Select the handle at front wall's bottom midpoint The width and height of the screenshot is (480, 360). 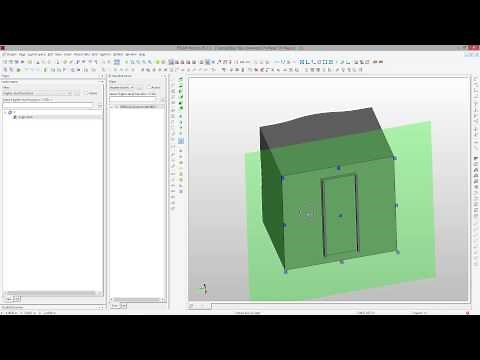(341, 262)
